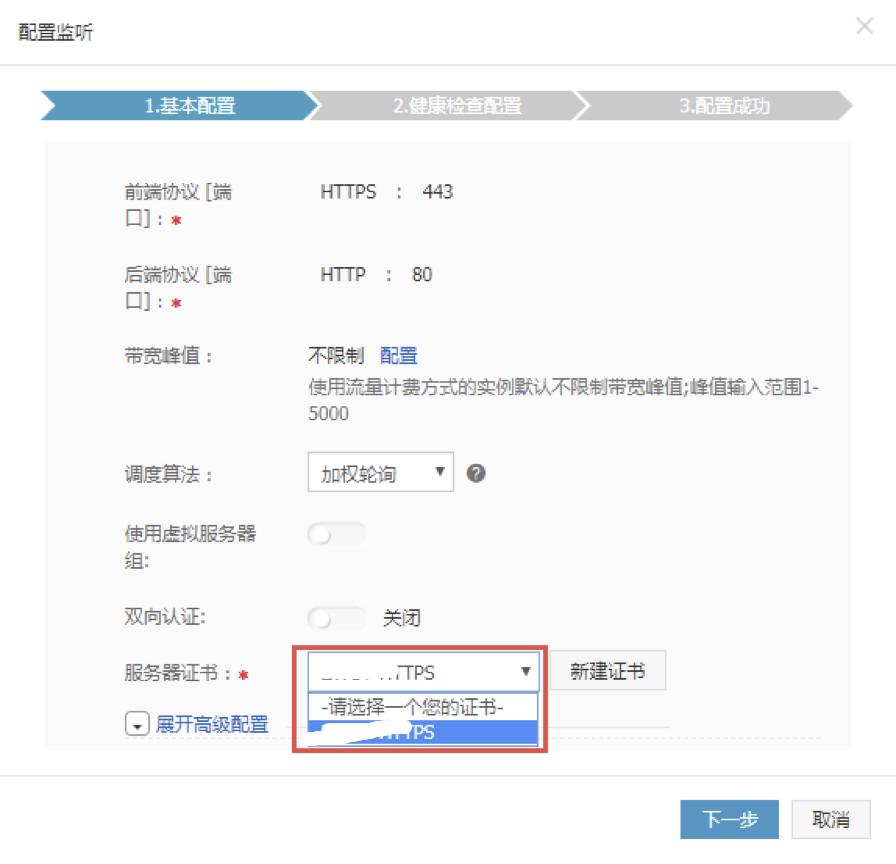Click the help icon next to 调度算法
The image size is (896, 864).
(478, 471)
